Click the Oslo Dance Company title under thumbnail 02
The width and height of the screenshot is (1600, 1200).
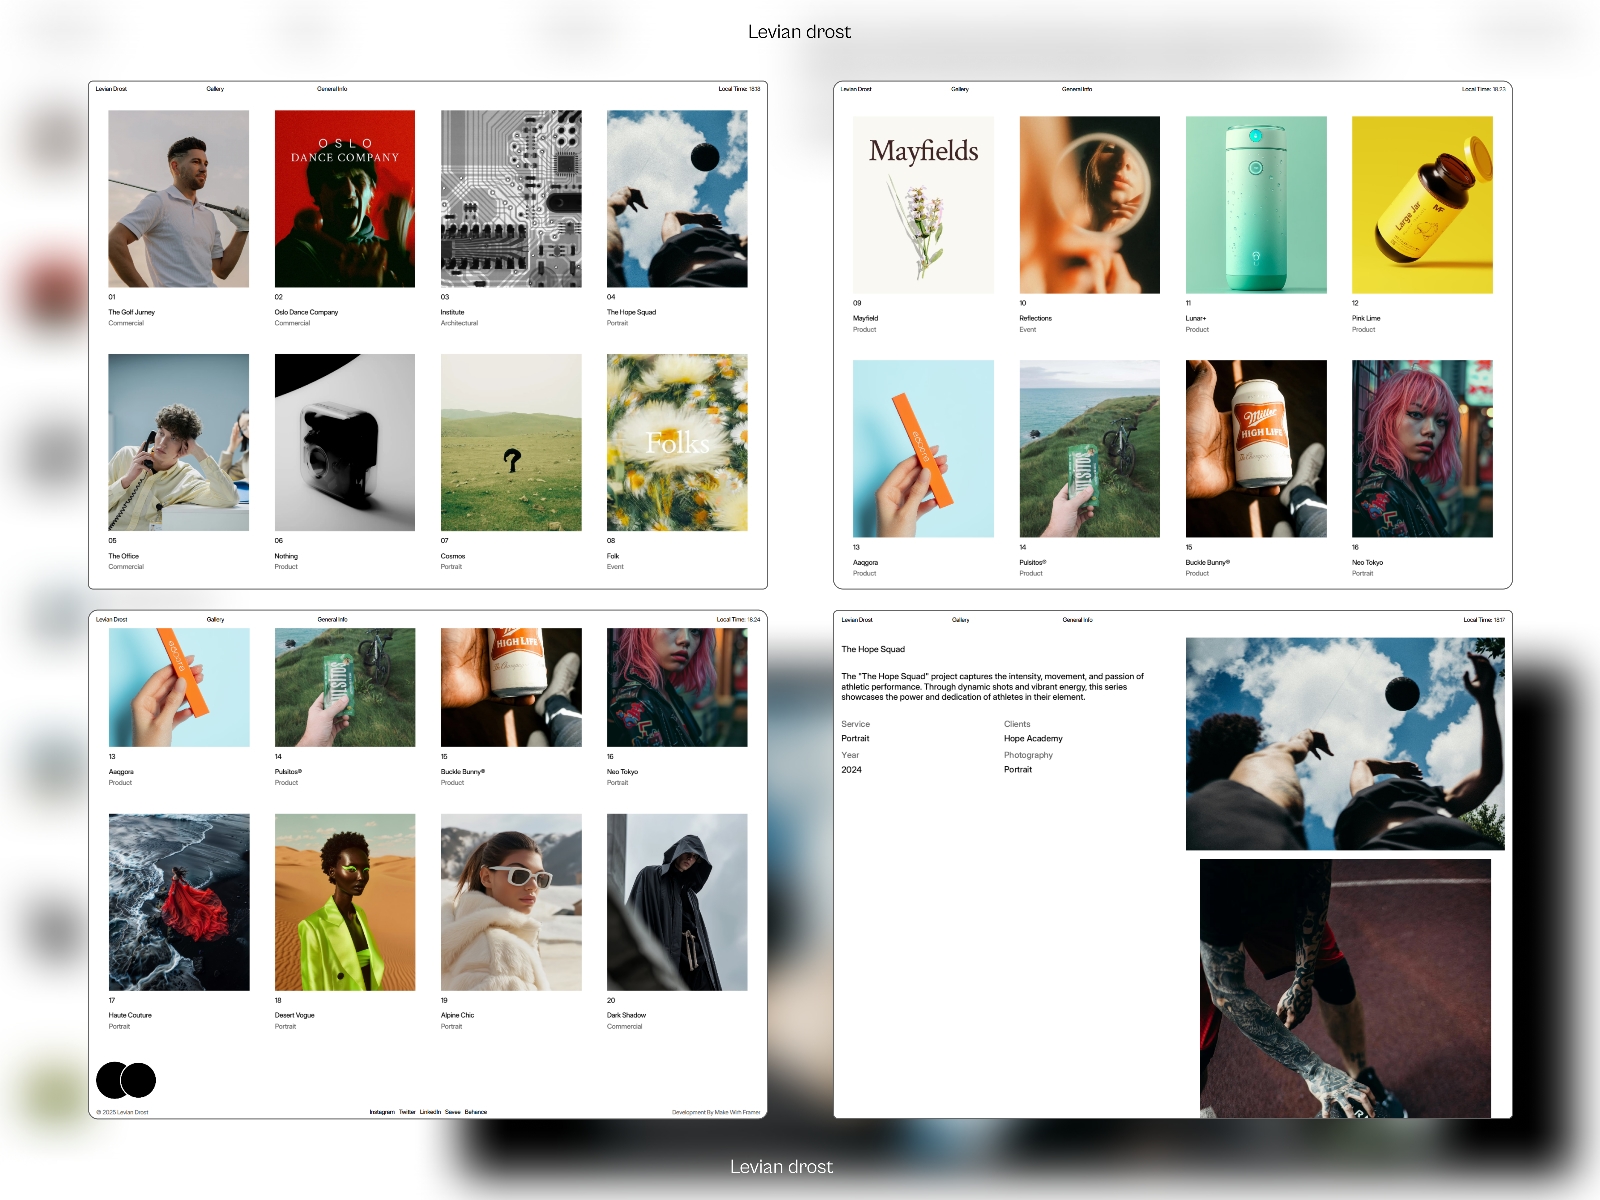point(306,312)
